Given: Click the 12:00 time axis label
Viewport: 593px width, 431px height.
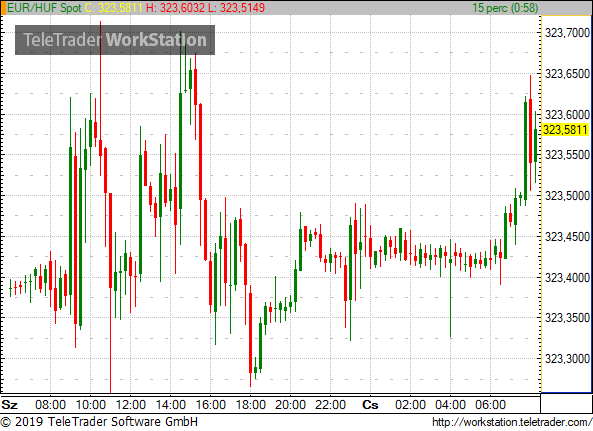Looking at the screenshot, I should click(x=130, y=405).
